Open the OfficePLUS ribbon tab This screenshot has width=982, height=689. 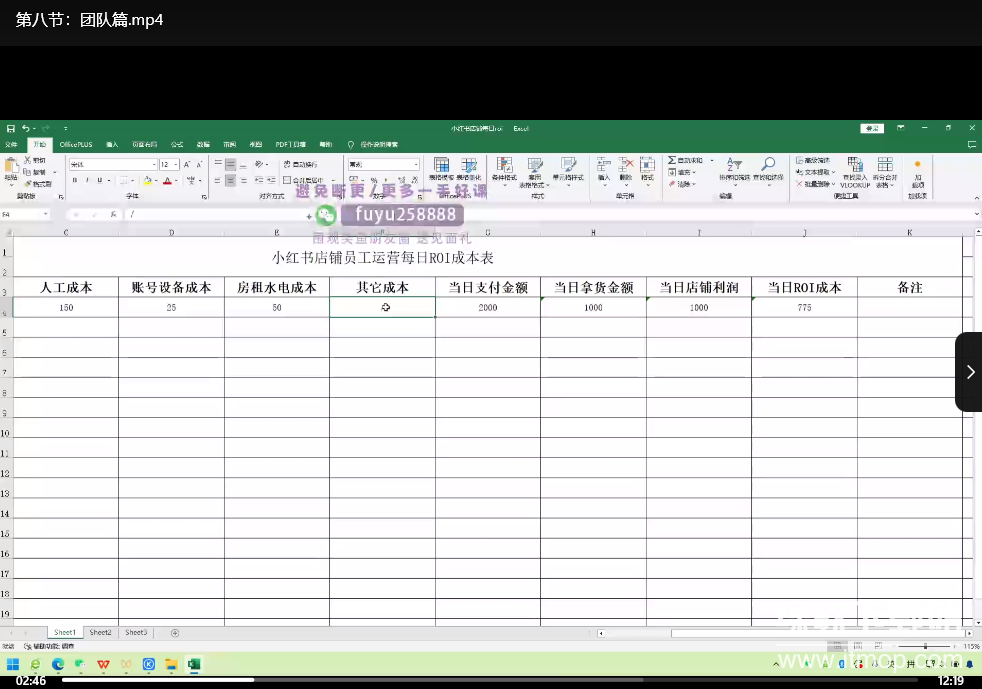pos(76,145)
